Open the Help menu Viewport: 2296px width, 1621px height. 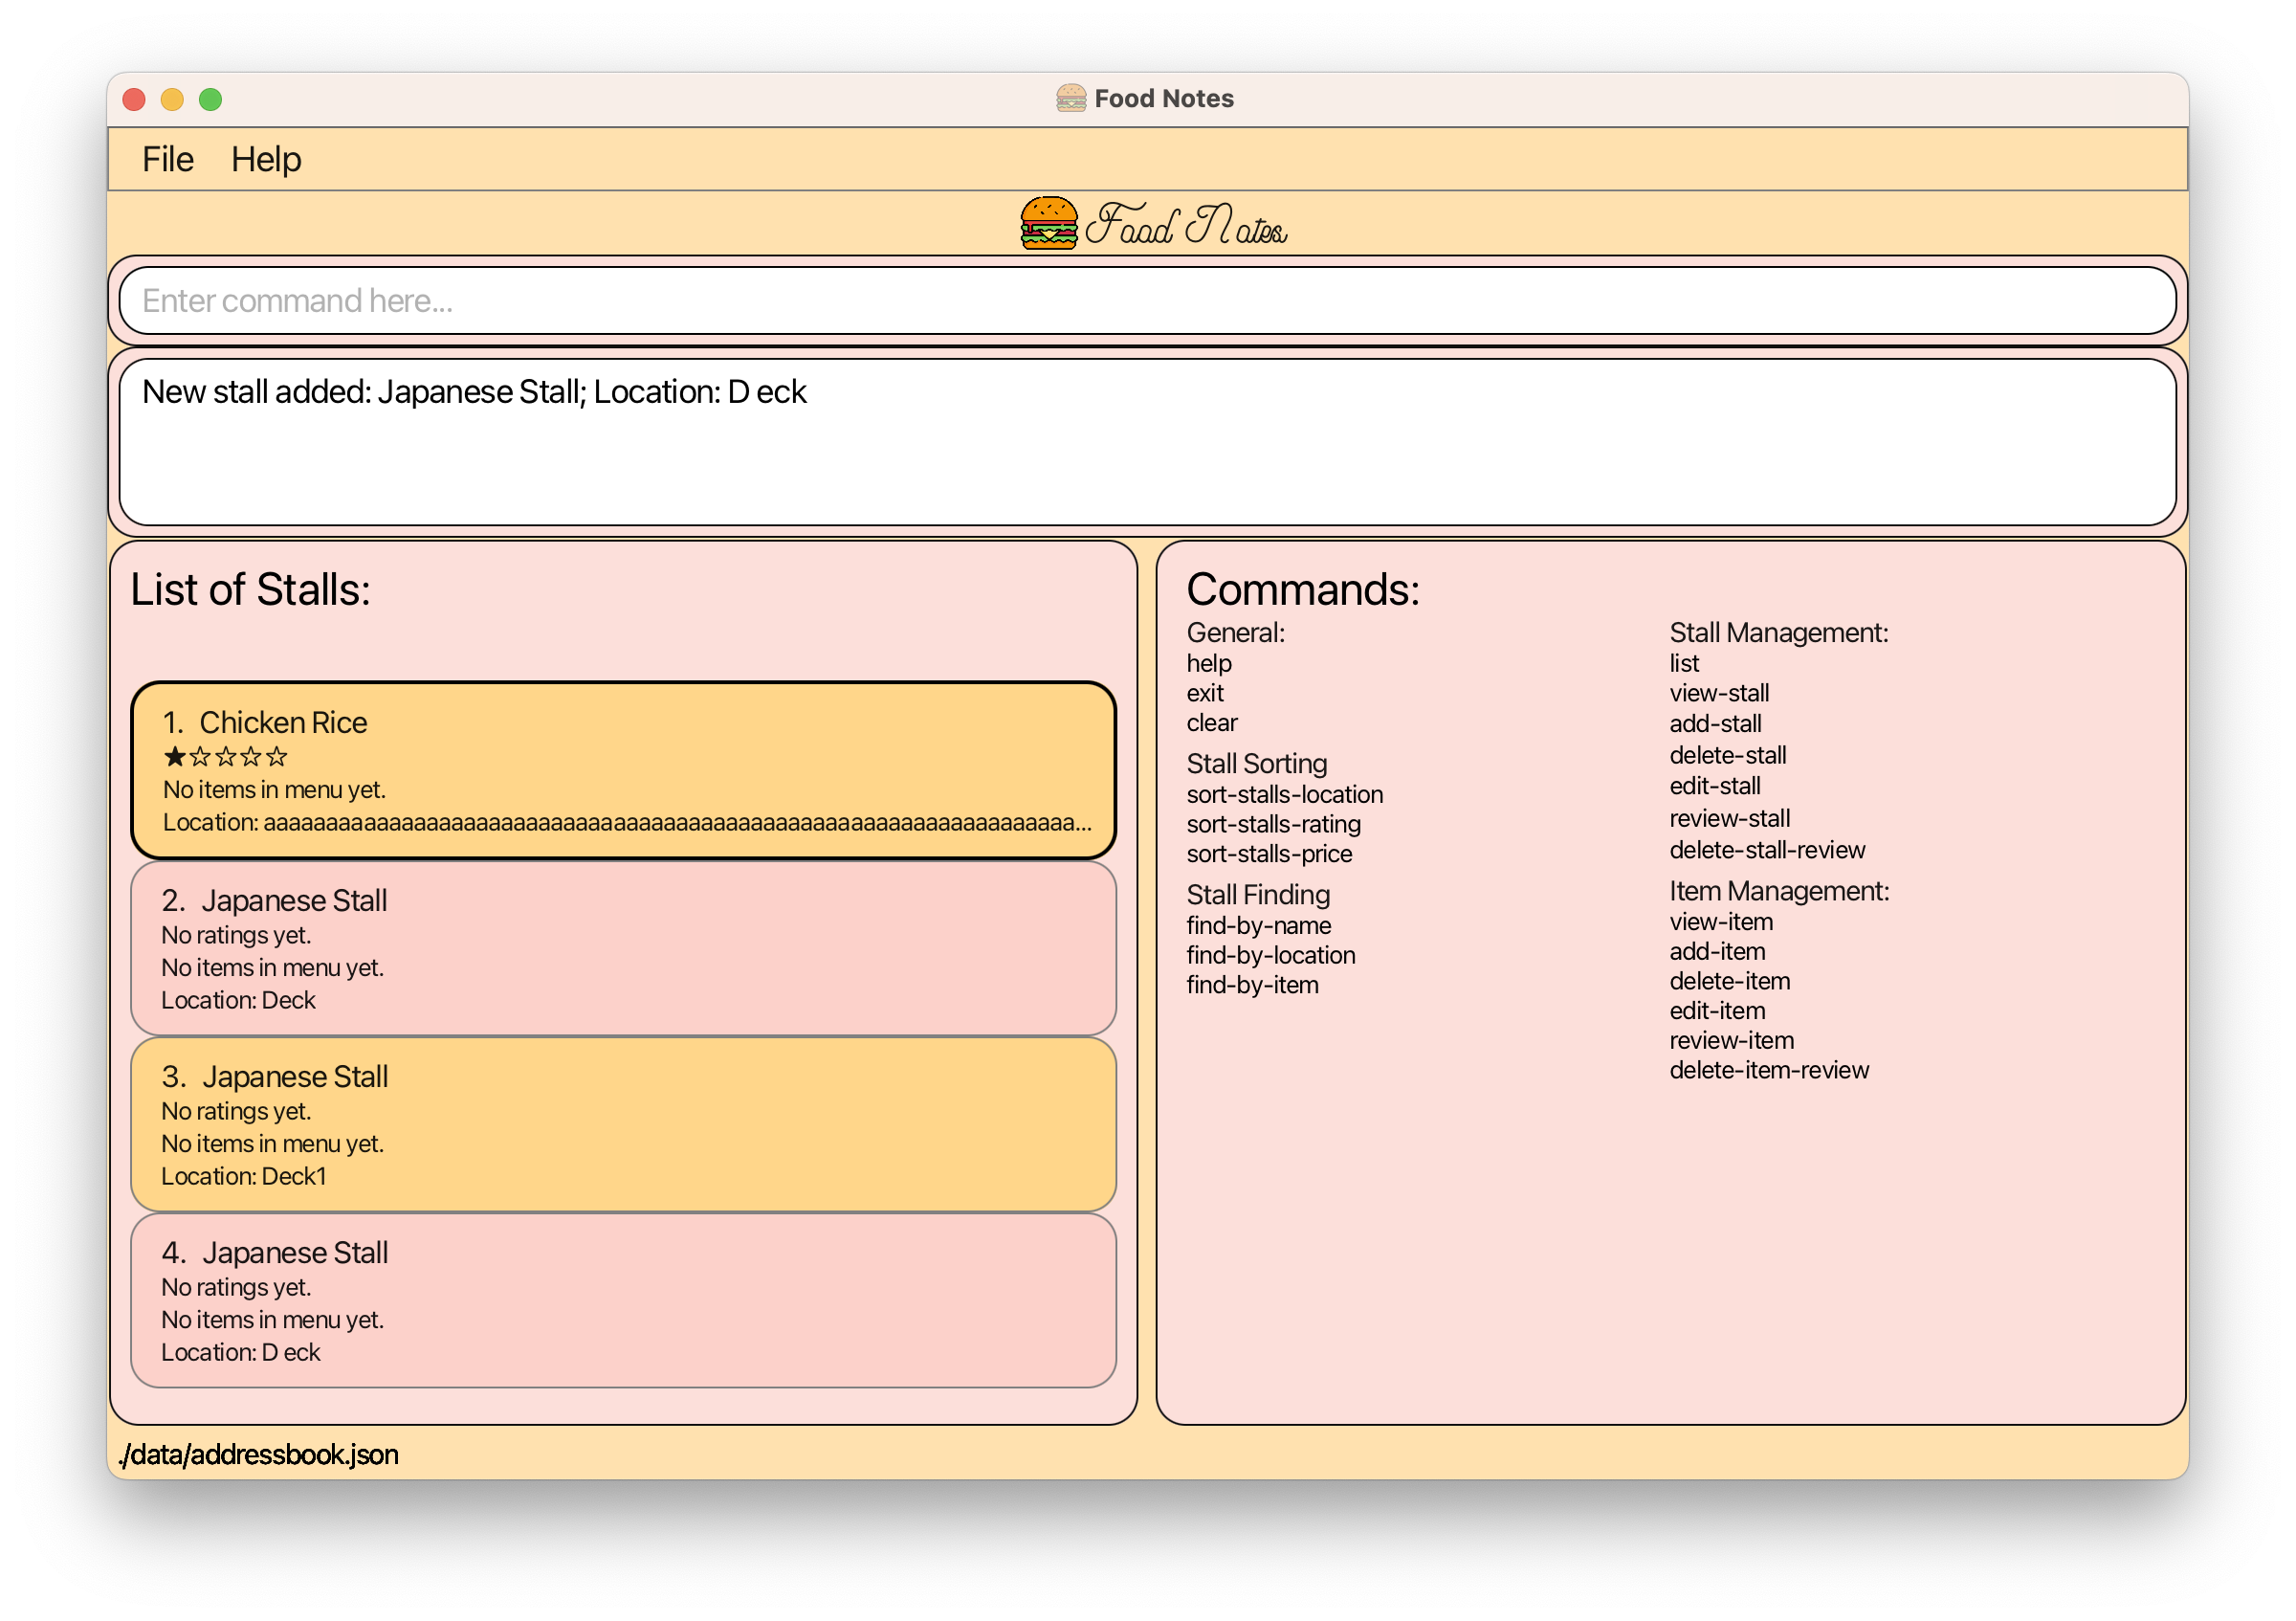click(265, 159)
